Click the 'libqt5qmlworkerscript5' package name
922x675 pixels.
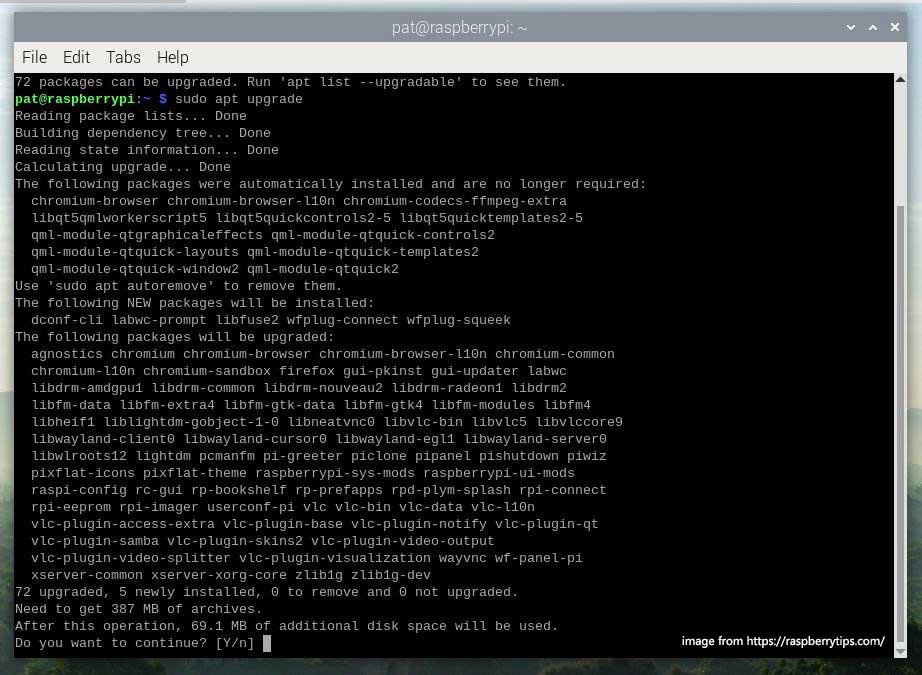tap(119, 218)
